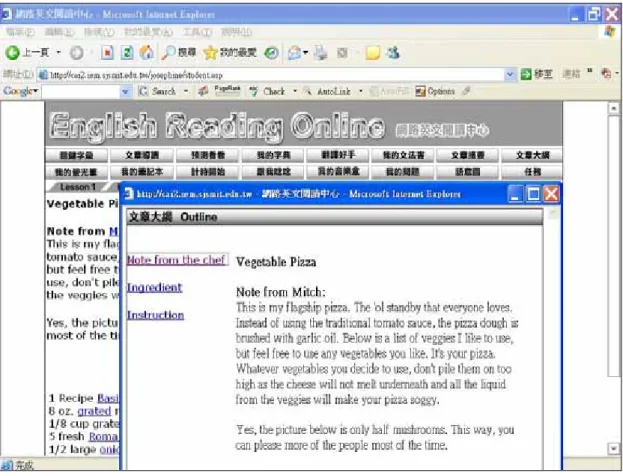Click the 語意圖 semantic map button
The height and width of the screenshot is (476, 623).
[x=468, y=172]
